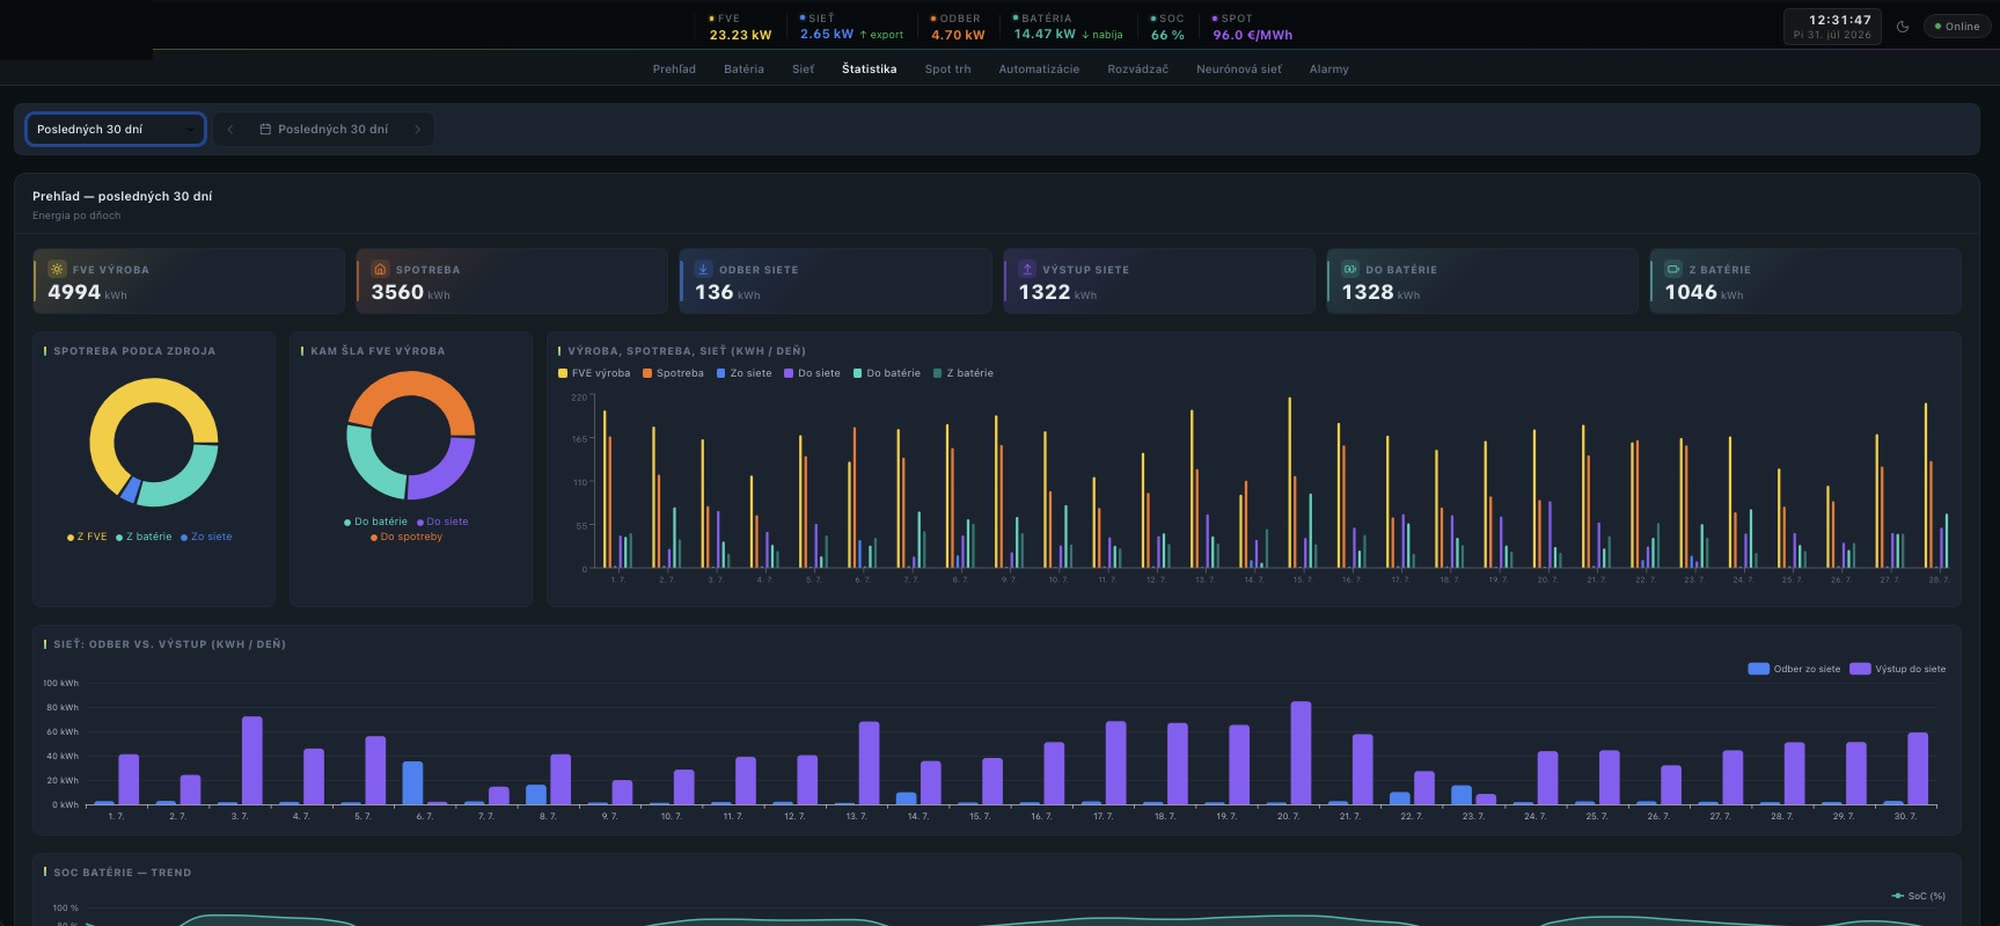Click the 1046 kWh Z batérie value

[x=1703, y=292]
